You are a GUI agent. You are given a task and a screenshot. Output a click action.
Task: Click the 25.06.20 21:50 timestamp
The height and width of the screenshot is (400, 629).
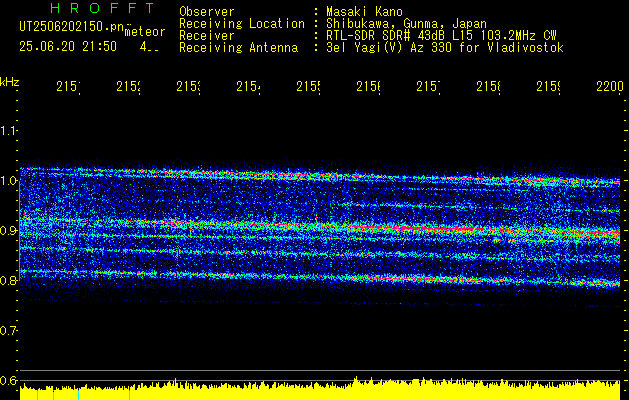(x=68, y=47)
